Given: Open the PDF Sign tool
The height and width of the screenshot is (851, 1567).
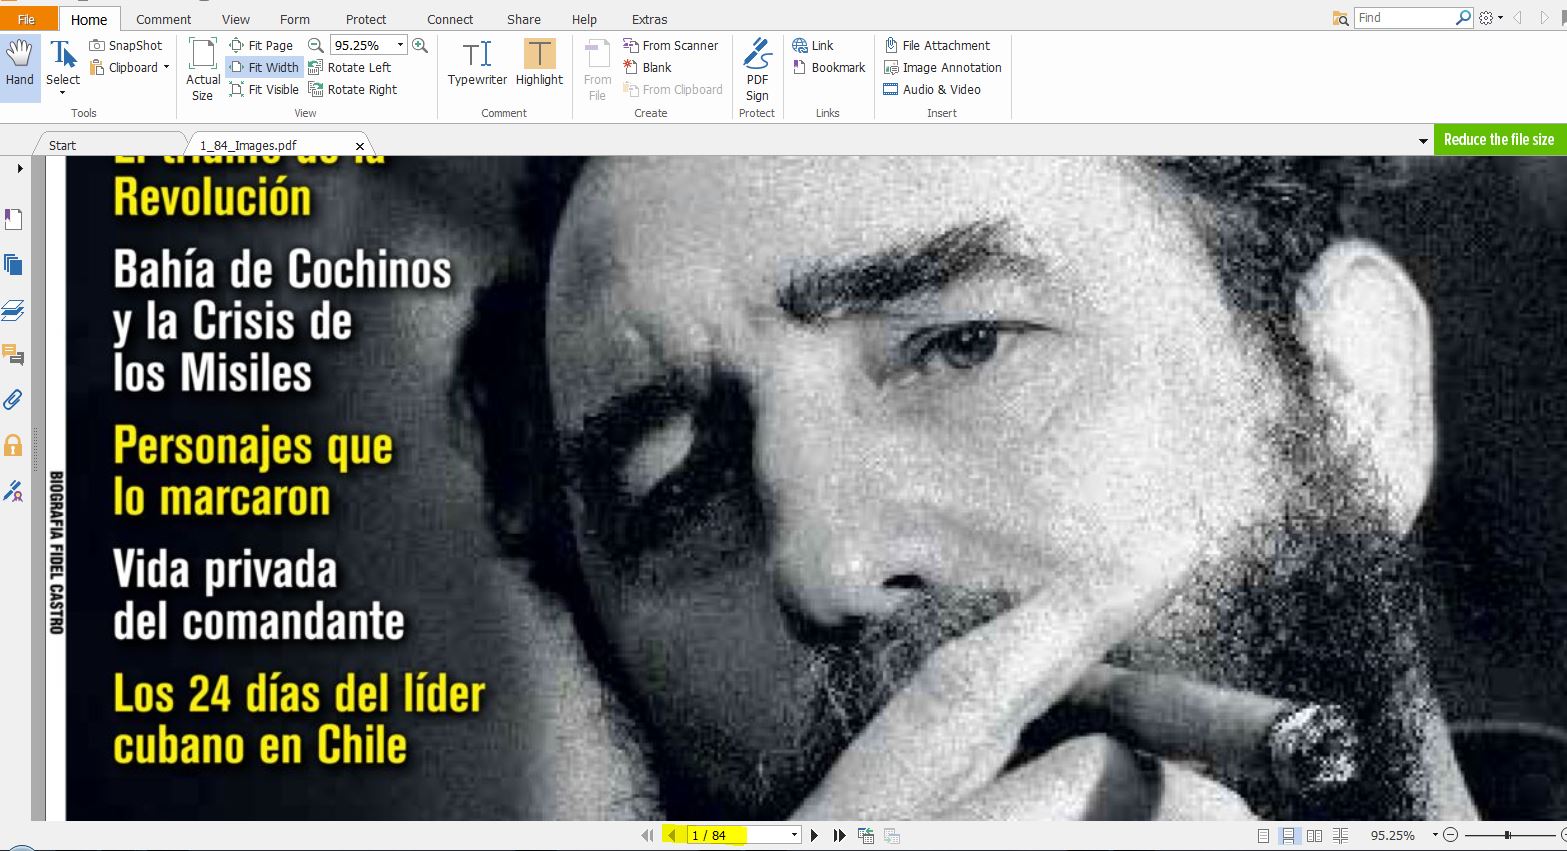Looking at the screenshot, I should point(757,70).
